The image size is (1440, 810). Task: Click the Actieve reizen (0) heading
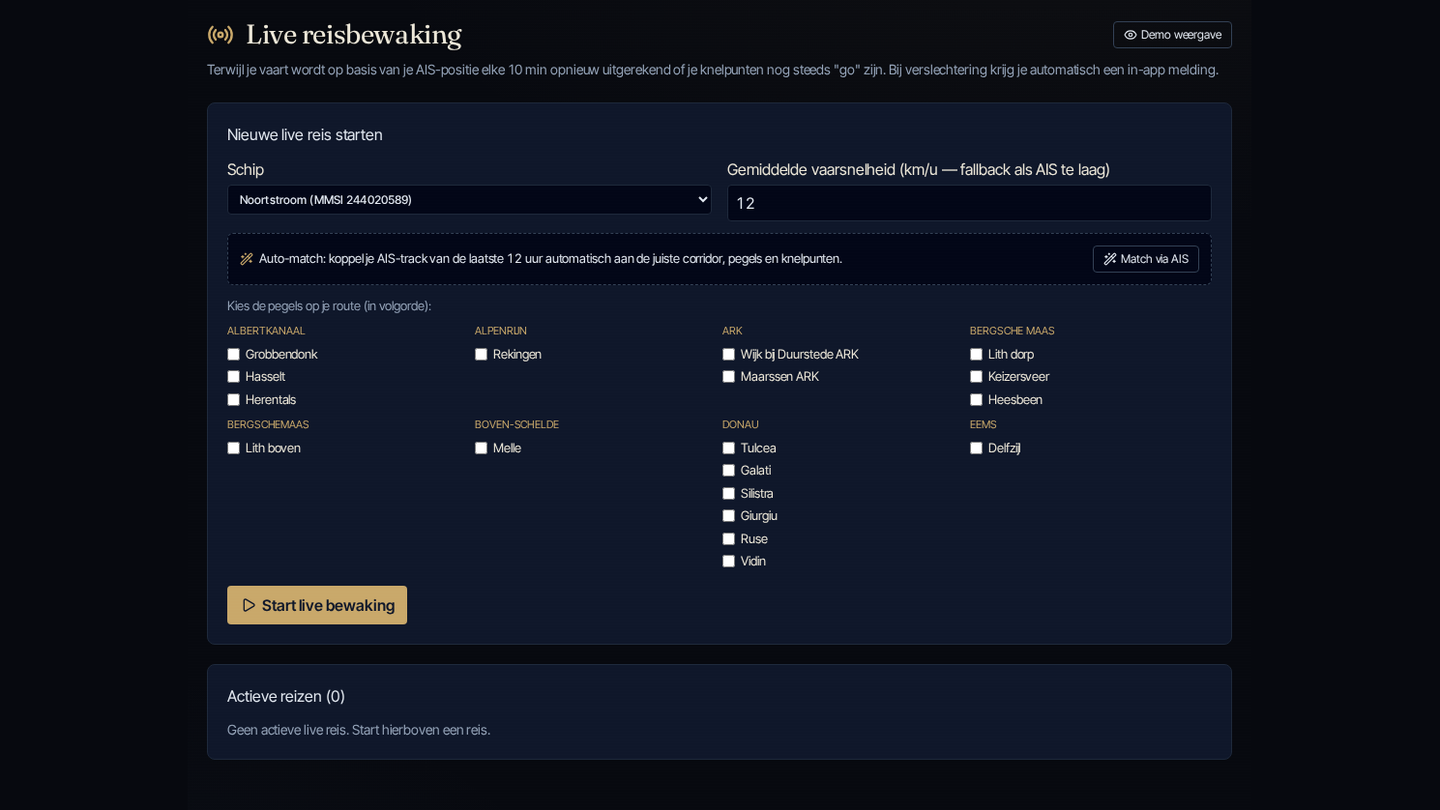click(286, 696)
